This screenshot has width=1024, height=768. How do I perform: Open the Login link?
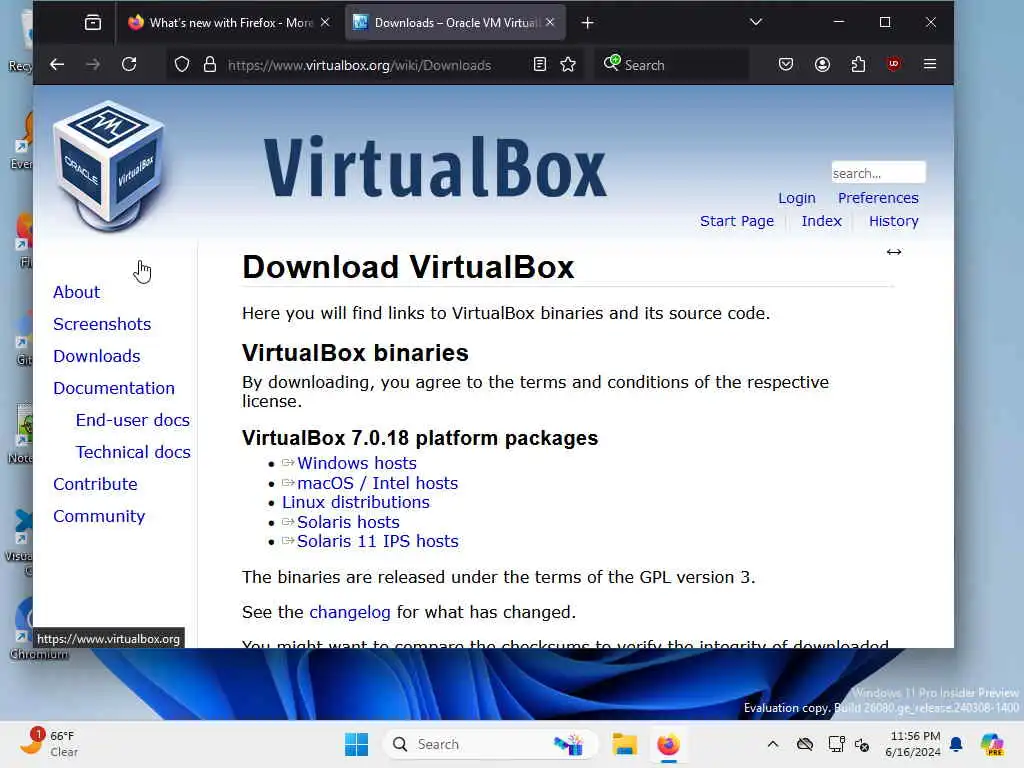tap(797, 198)
